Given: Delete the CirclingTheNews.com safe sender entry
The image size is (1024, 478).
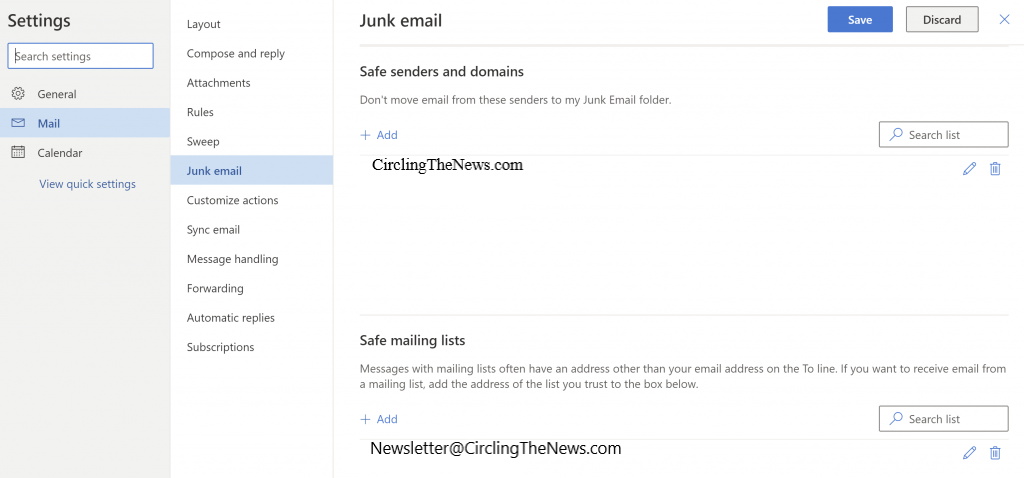Looking at the screenshot, I should point(995,168).
